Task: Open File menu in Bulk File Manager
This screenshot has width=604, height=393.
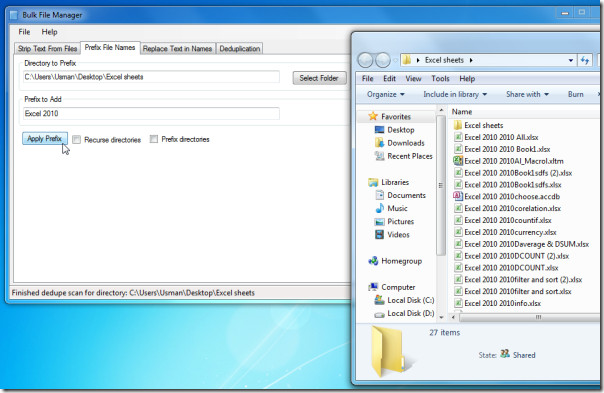Action: 24,32
